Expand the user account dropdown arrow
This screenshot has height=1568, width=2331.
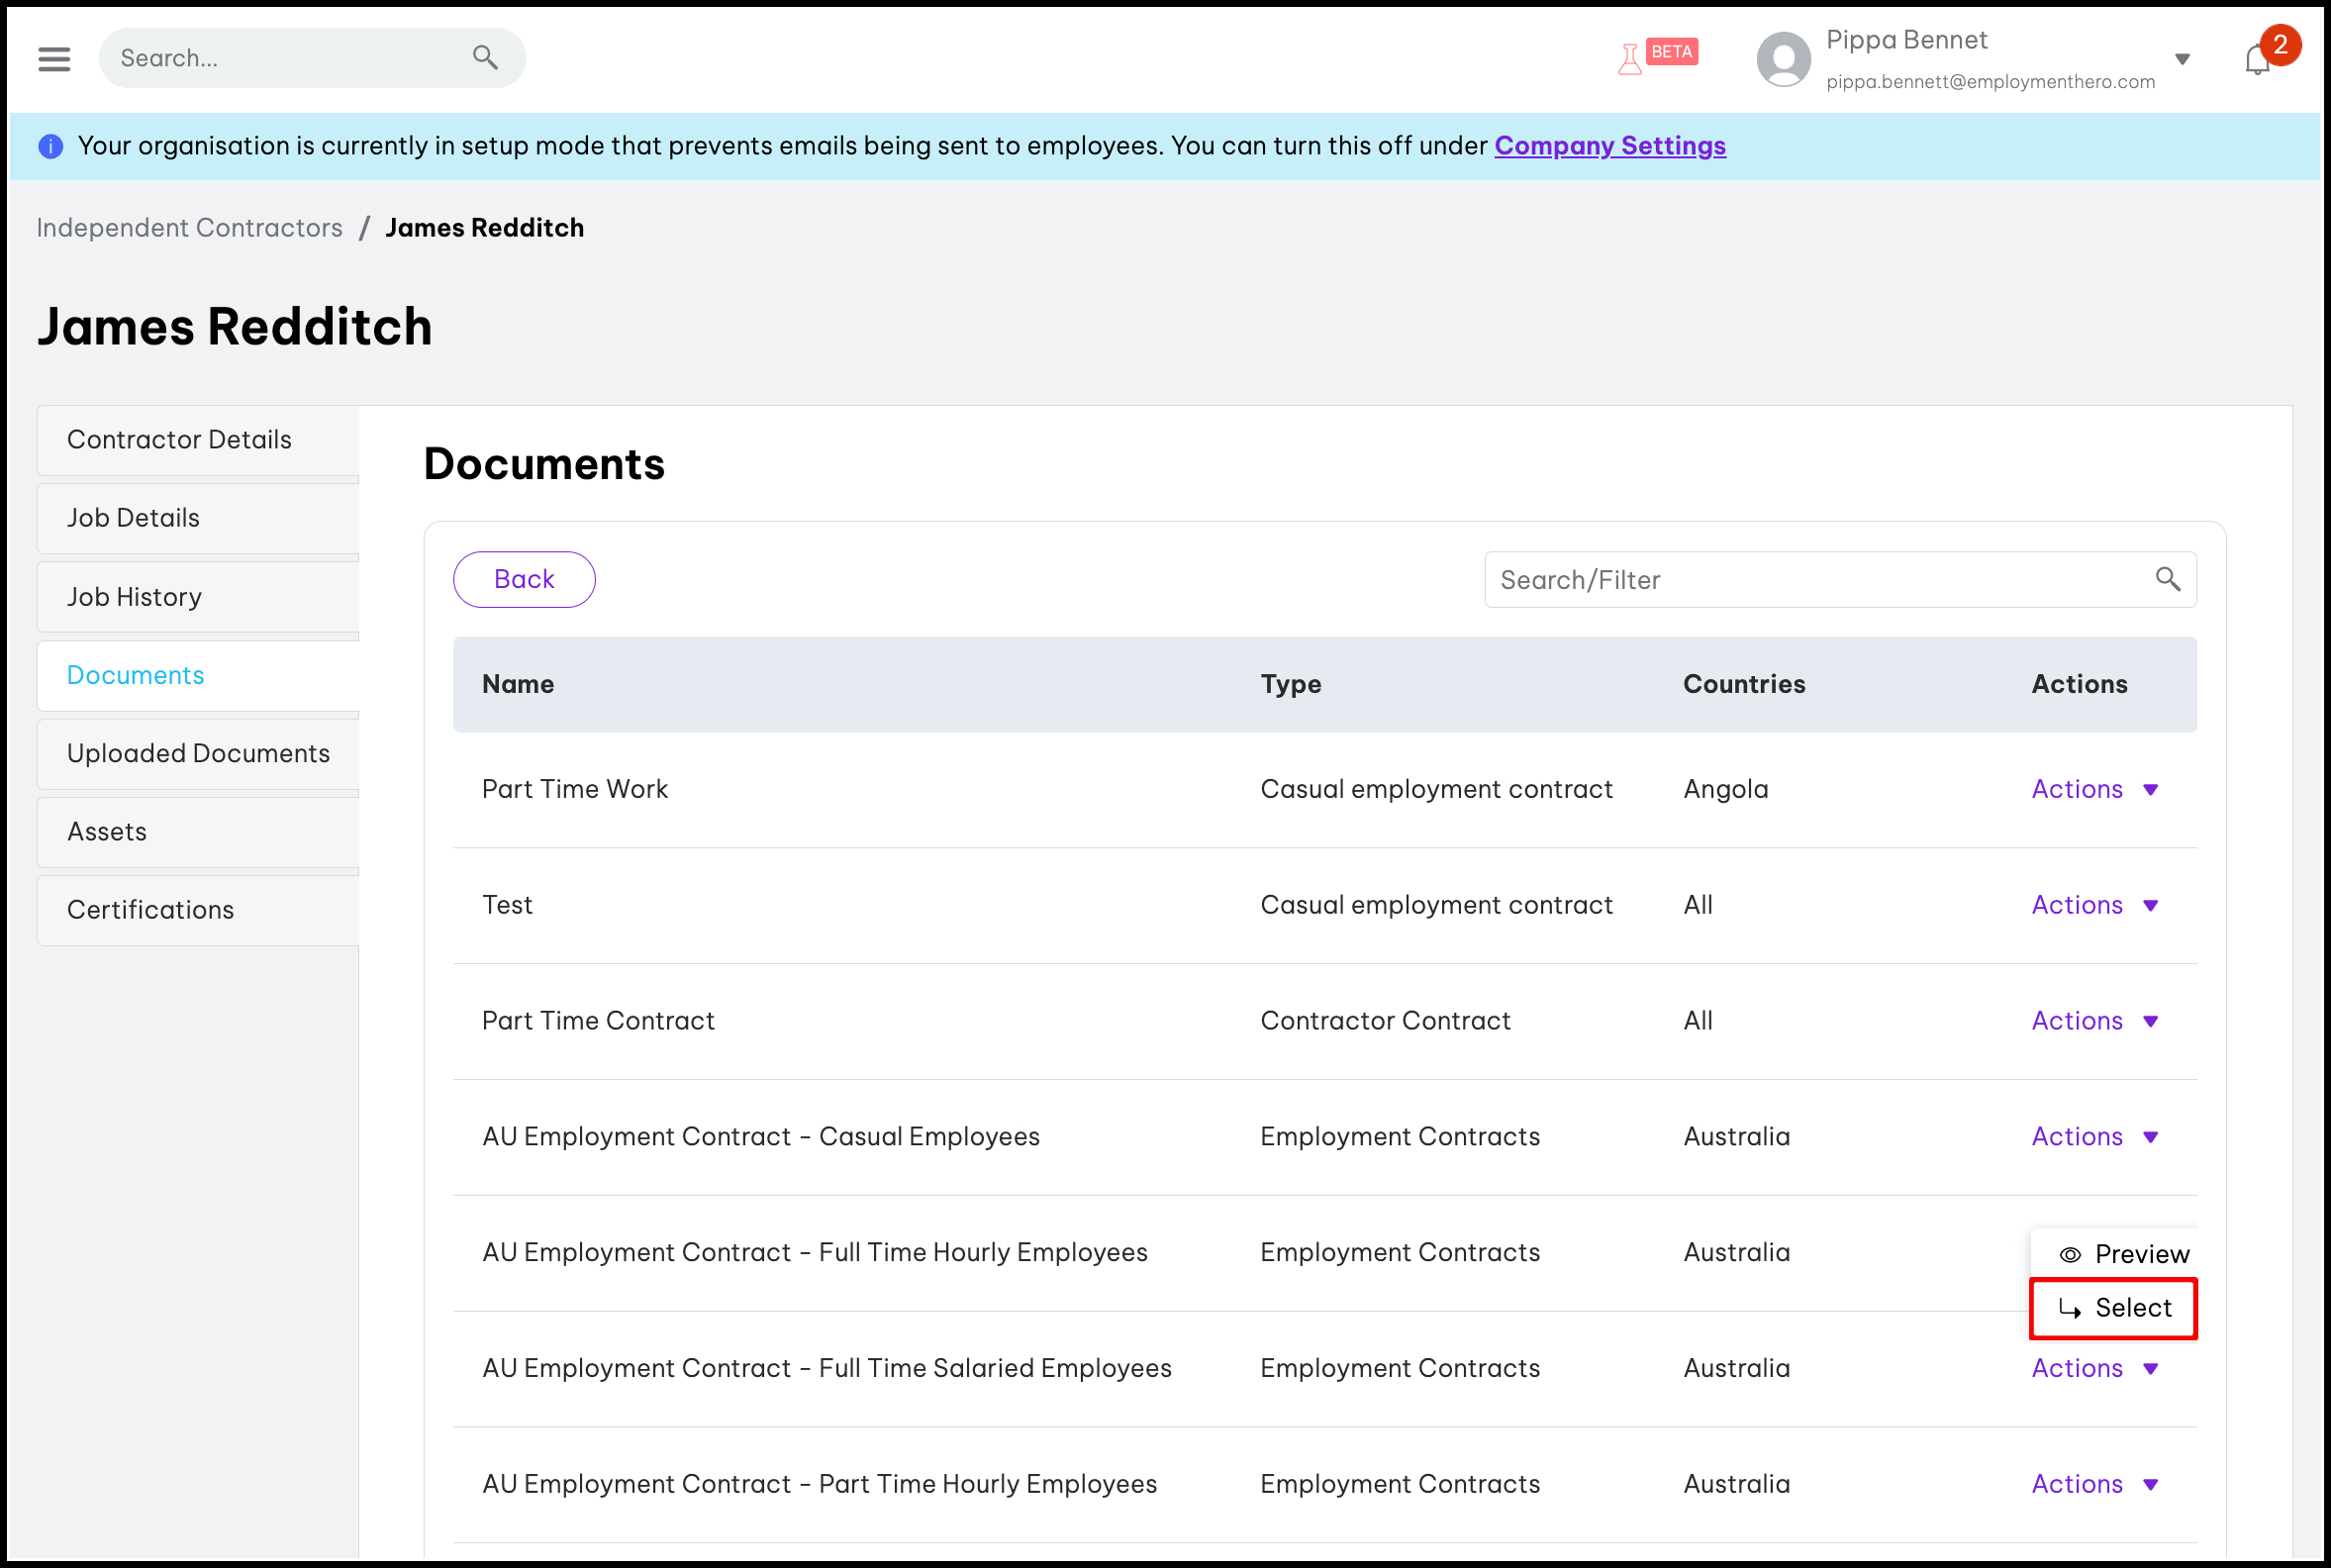coord(2182,59)
